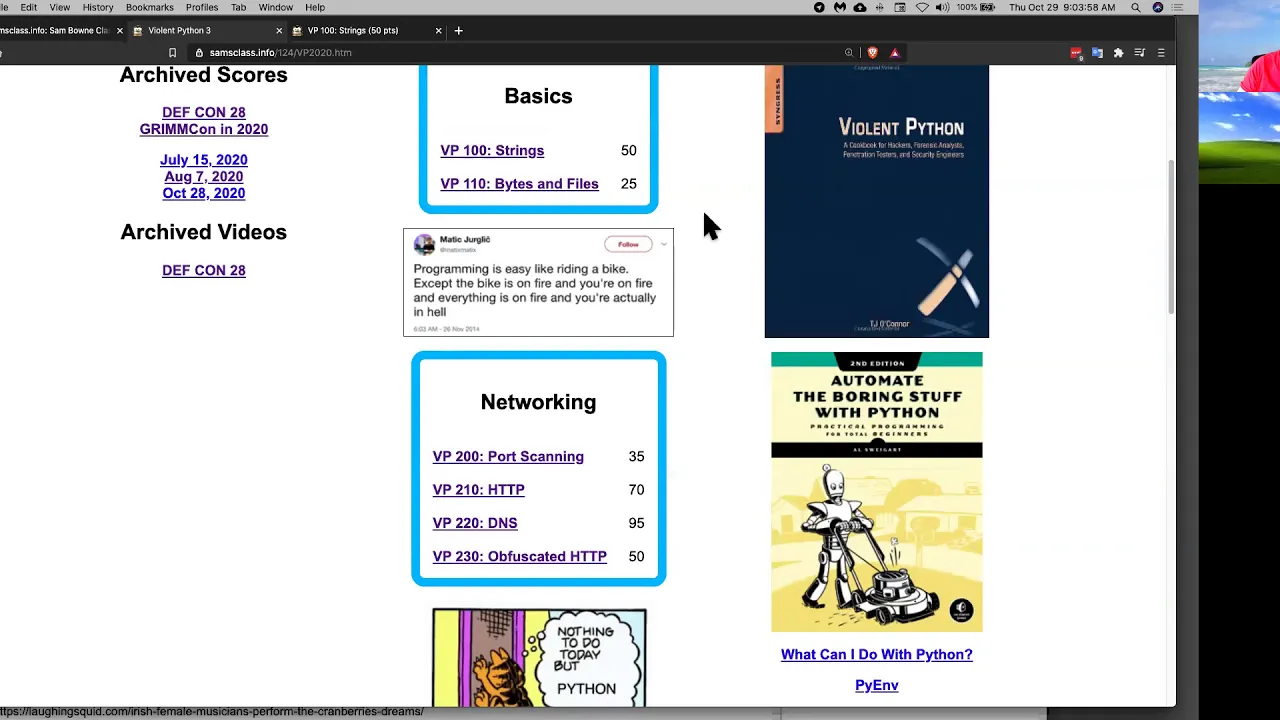The image size is (1280, 720).
Task: Open the VP 200: Port Scanning link
Action: pos(508,456)
